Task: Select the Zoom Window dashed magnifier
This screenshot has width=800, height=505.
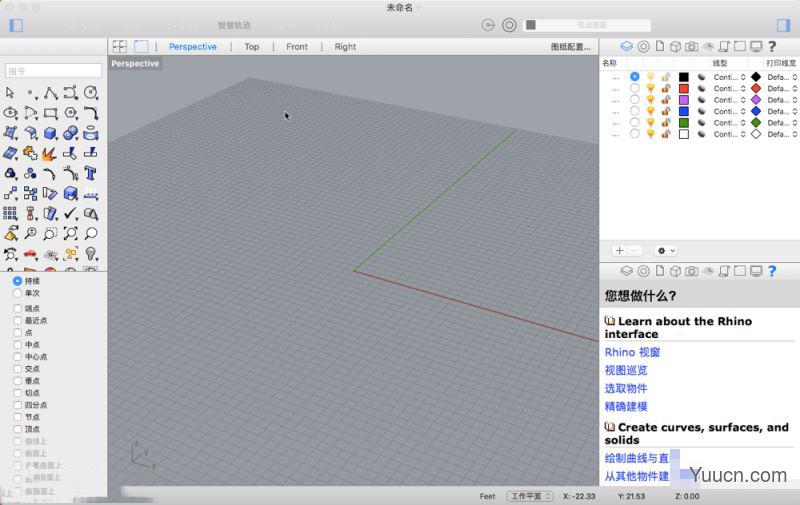Action: coord(50,234)
